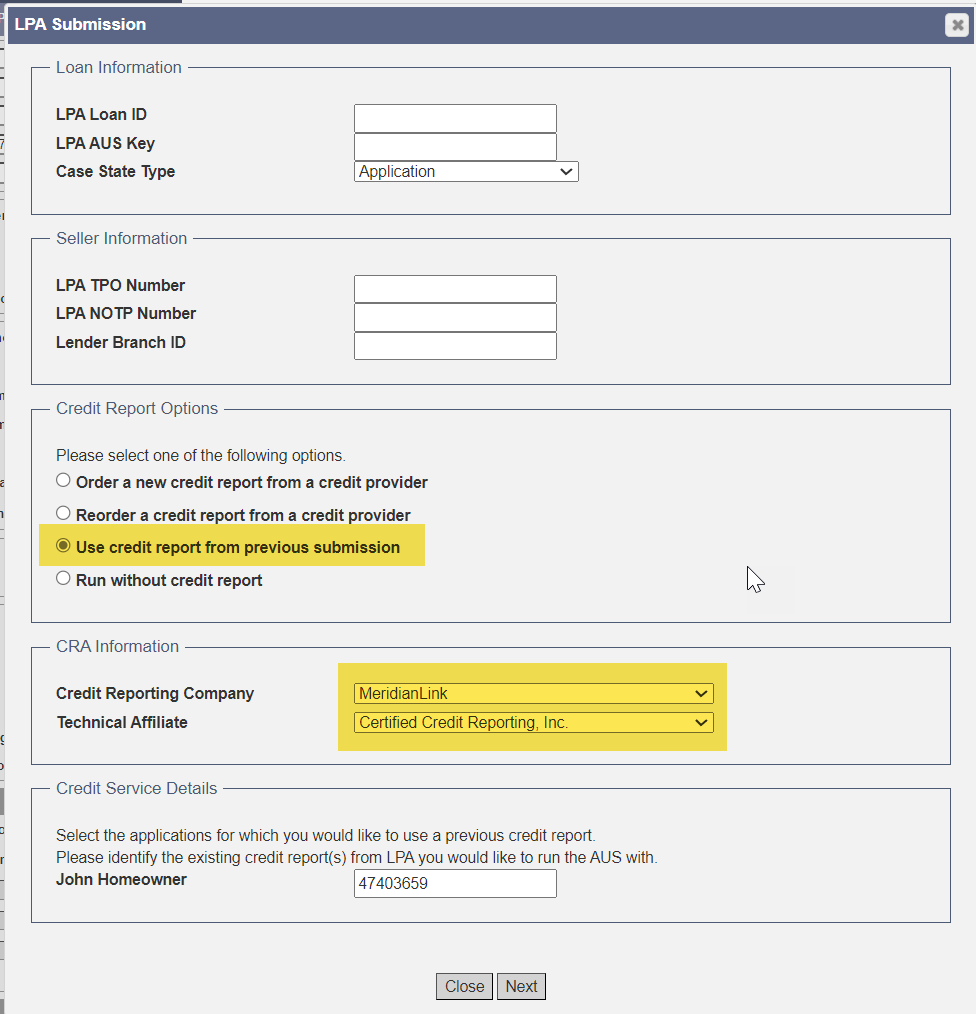Click the 'CRA Information' section heading
Viewport: 976px width, 1014px height.
pos(118,647)
